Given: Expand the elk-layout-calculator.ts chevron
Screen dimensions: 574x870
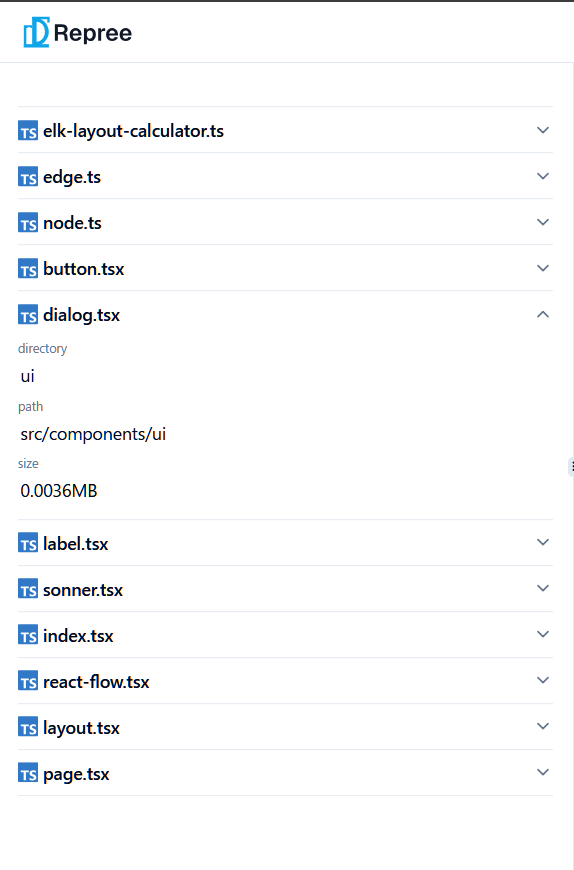Looking at the screenshot, I should pos(543,130).
